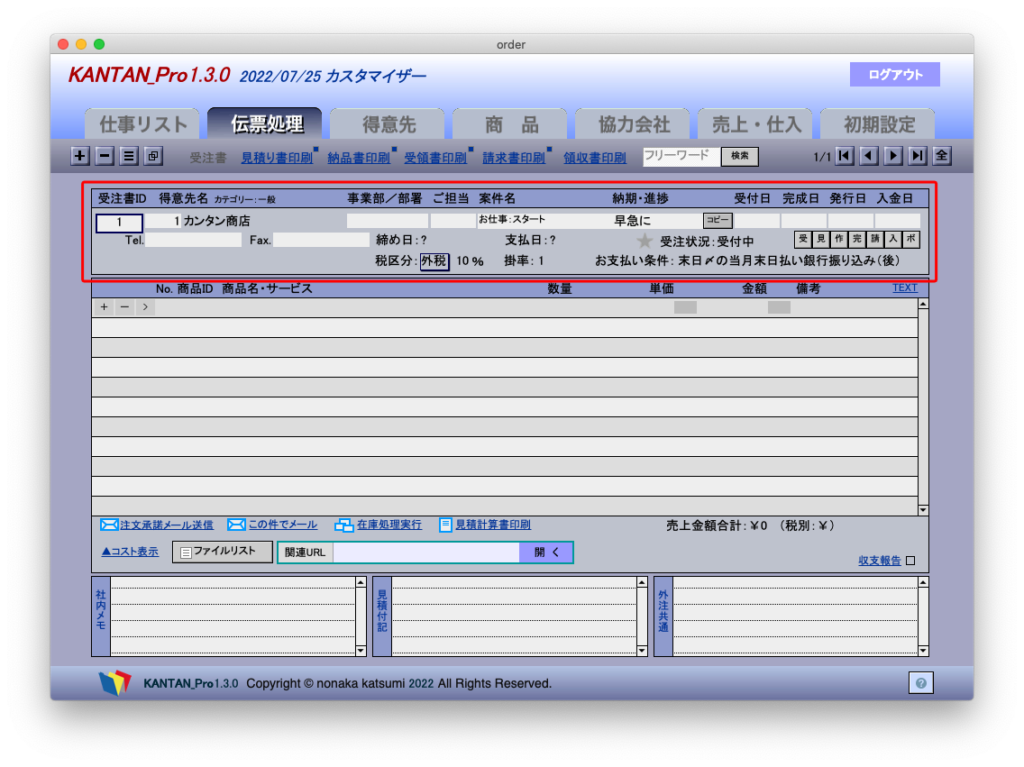The height and width of the screenshot is (767, 1024).
Task: Click 領収書印刷 link
Action: pos(594,157)
